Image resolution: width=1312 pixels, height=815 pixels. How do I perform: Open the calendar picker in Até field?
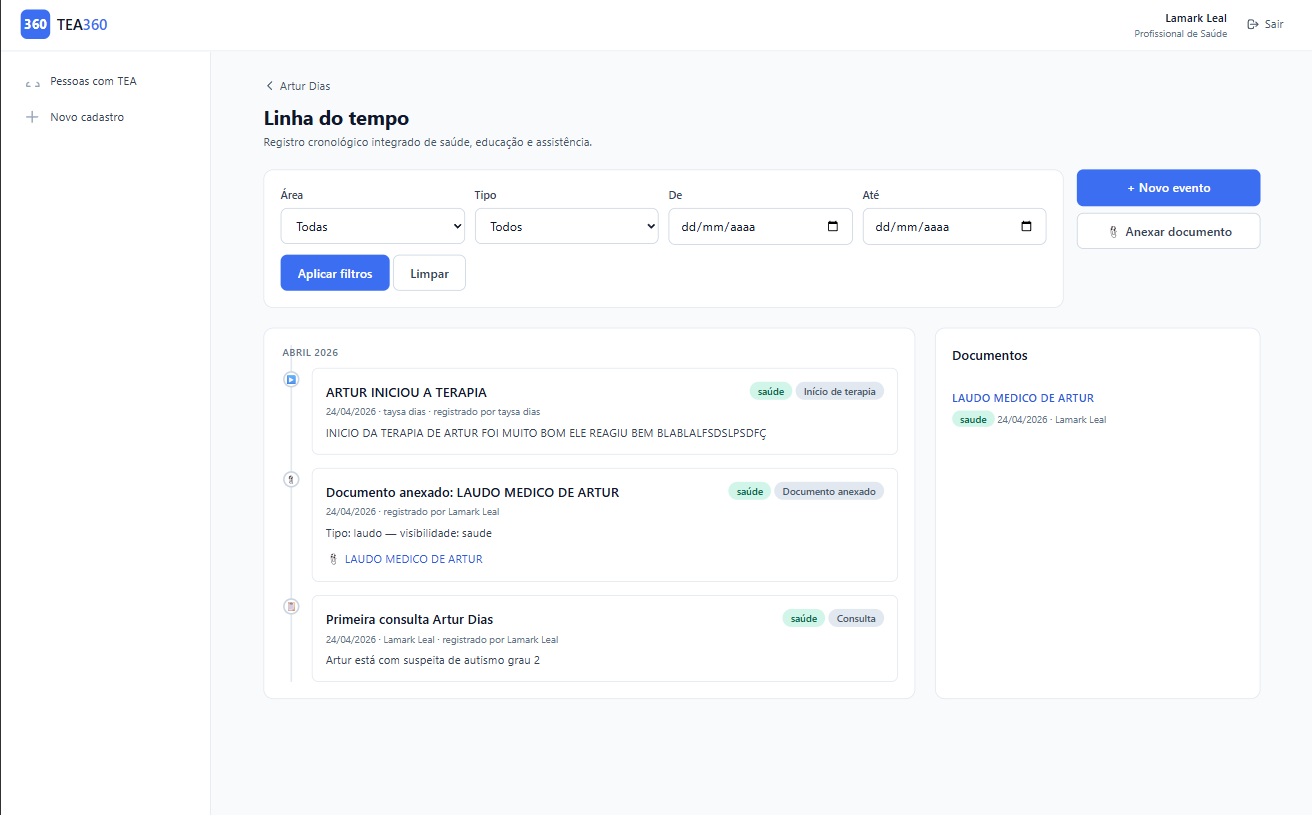pyautogui.click(x=1026, y=226)
